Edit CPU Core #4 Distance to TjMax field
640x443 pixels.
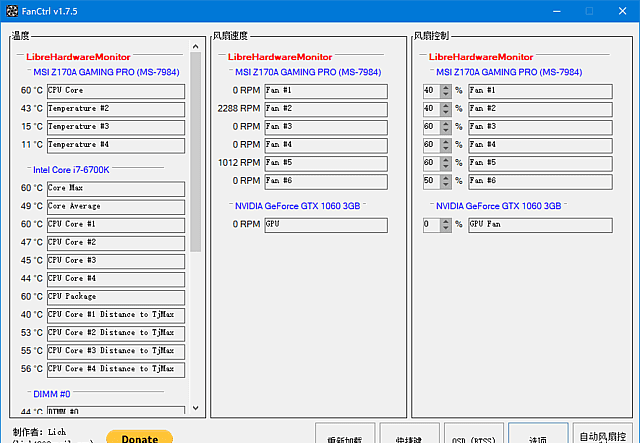(x=116, y=369)
